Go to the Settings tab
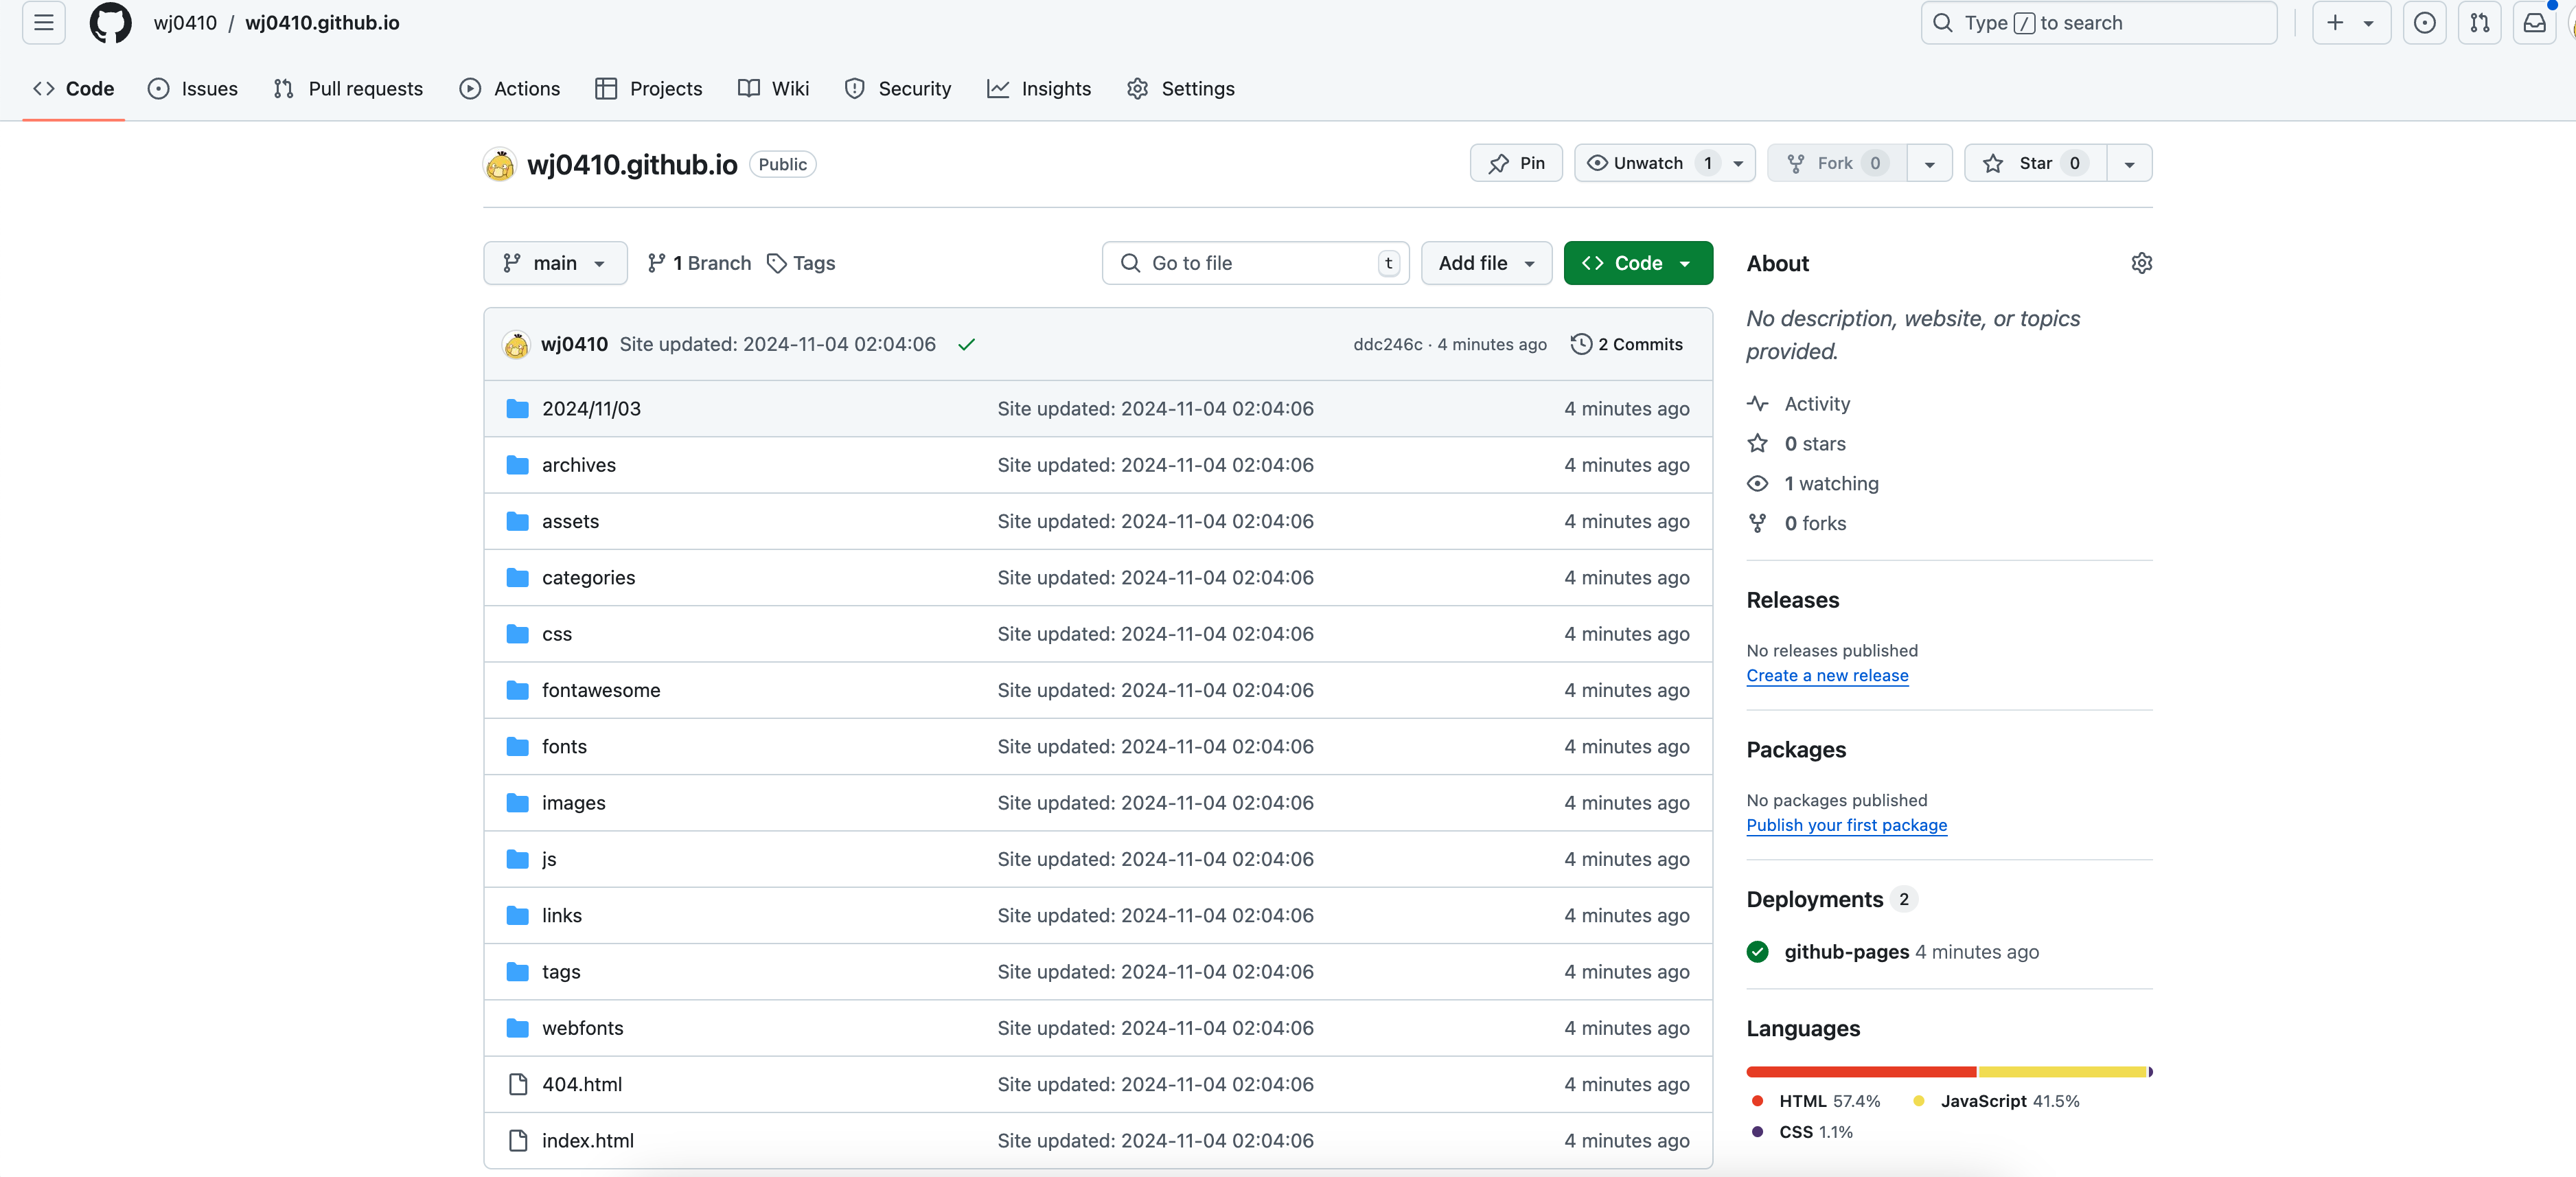The width and height of the screenshot is (2576, 1177). coord(1181,89)
